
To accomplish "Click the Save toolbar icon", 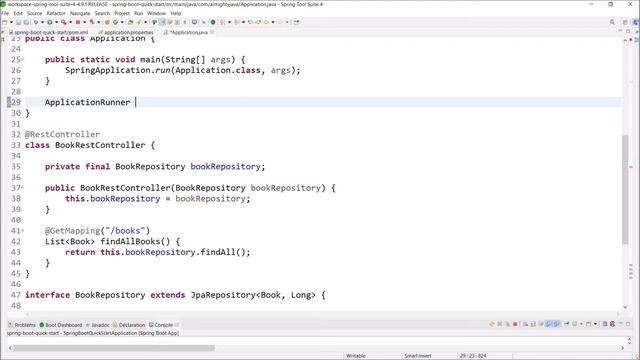I will coord(18,22).
